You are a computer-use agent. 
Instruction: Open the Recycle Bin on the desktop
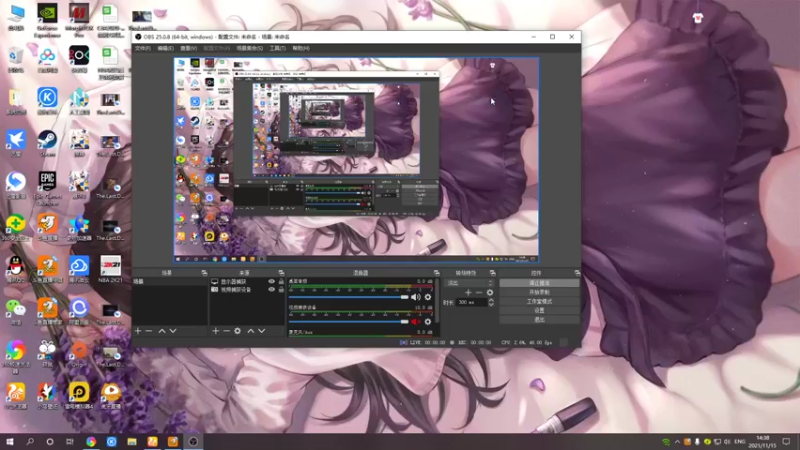(16, 60)
